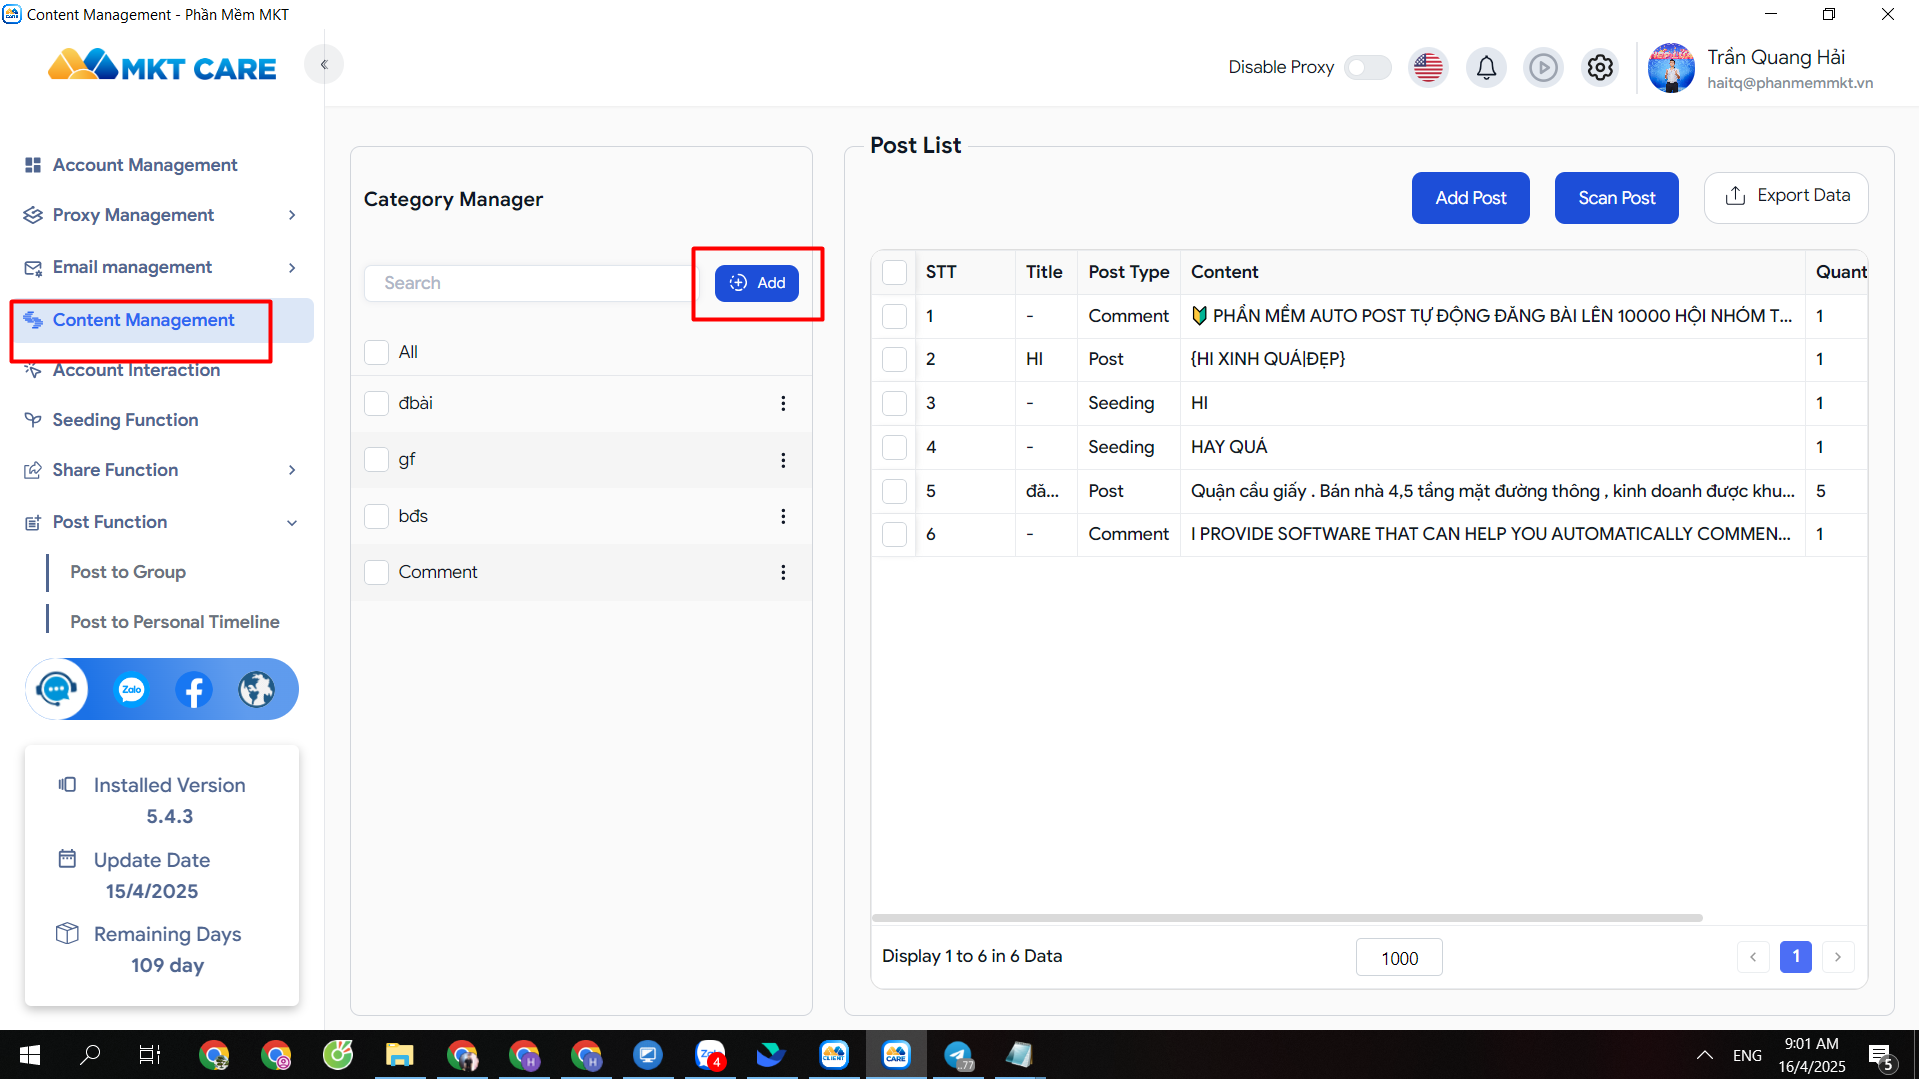This screenshot has width=1919, height=1079.
Task: Collapse the sidebar with the chevron button
Action: pyautogui.click(x=324, y=65)
